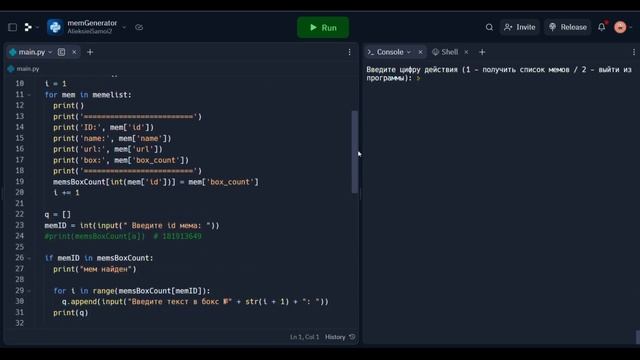
Task: Open the tools menu icon beside sidebar toggle
Action: 28,27
